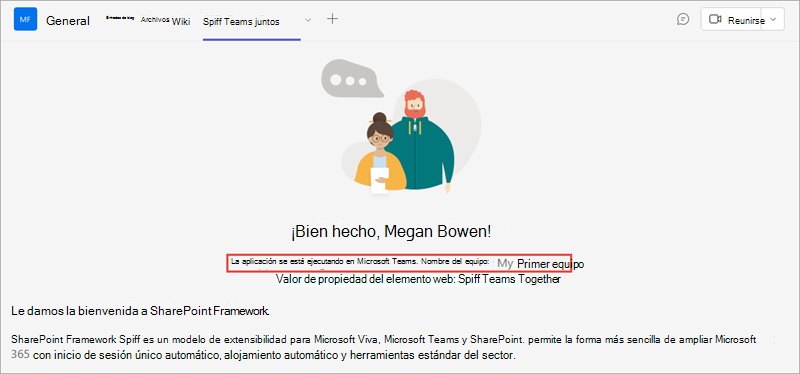Viewport: 800px width, 374px height.
Task: Click text 'Valor de propiedad del elemento web'
Action: [366, 280]
